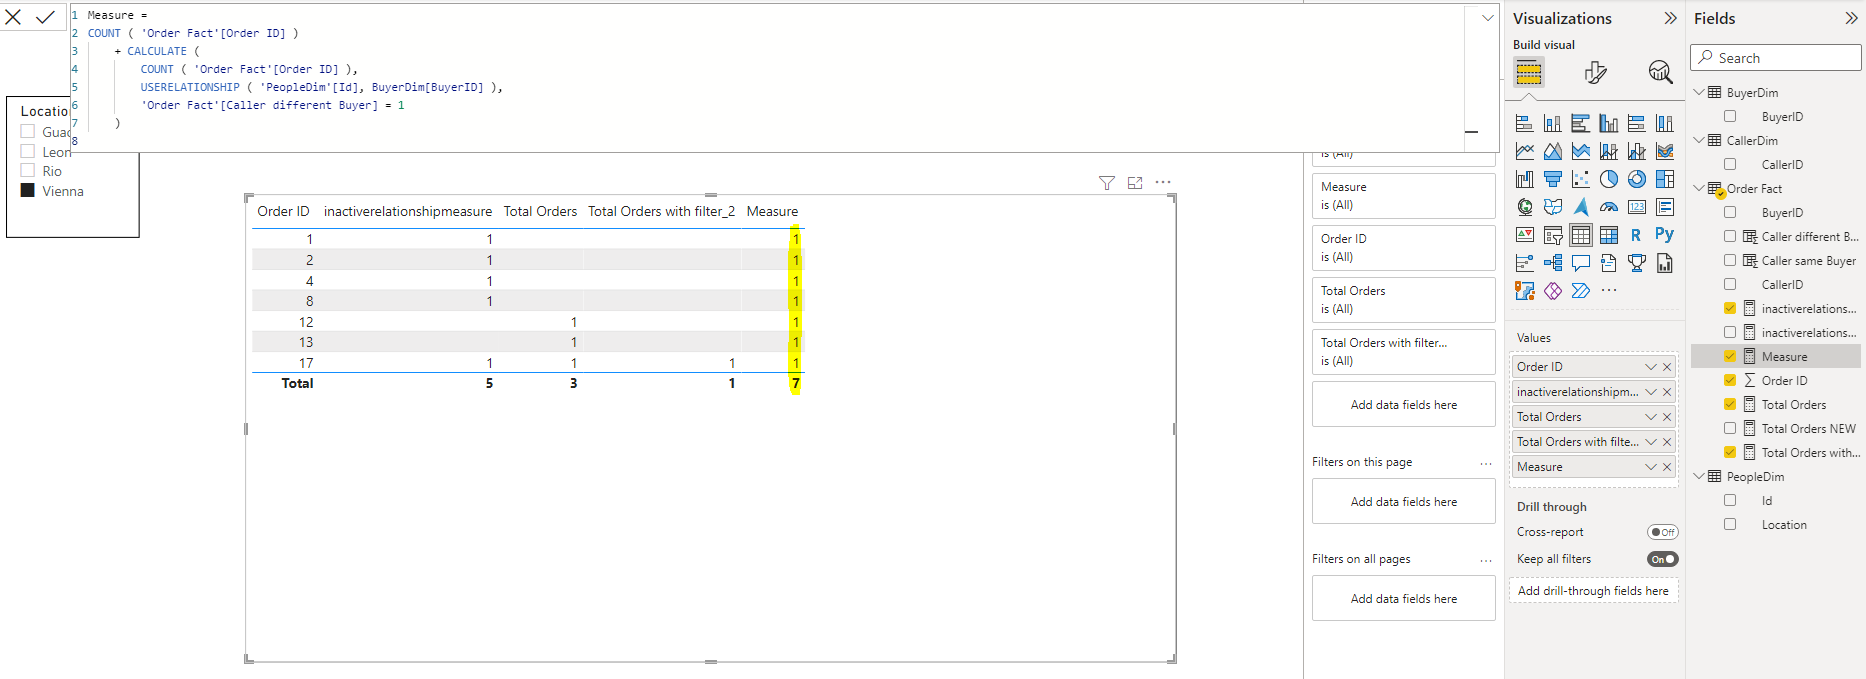Viewport: 1866px width, 679px height.
Task: Open the Measure dropdown in the Values well
Action: tap(1651, 467)
